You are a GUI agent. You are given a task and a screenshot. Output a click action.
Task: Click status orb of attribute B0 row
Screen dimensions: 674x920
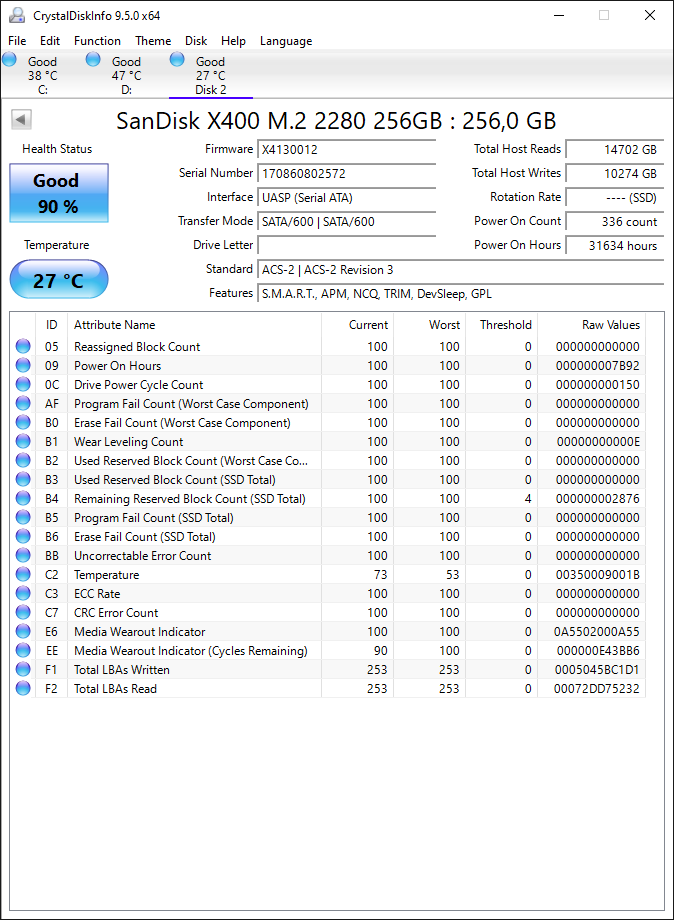coord(23,422)
